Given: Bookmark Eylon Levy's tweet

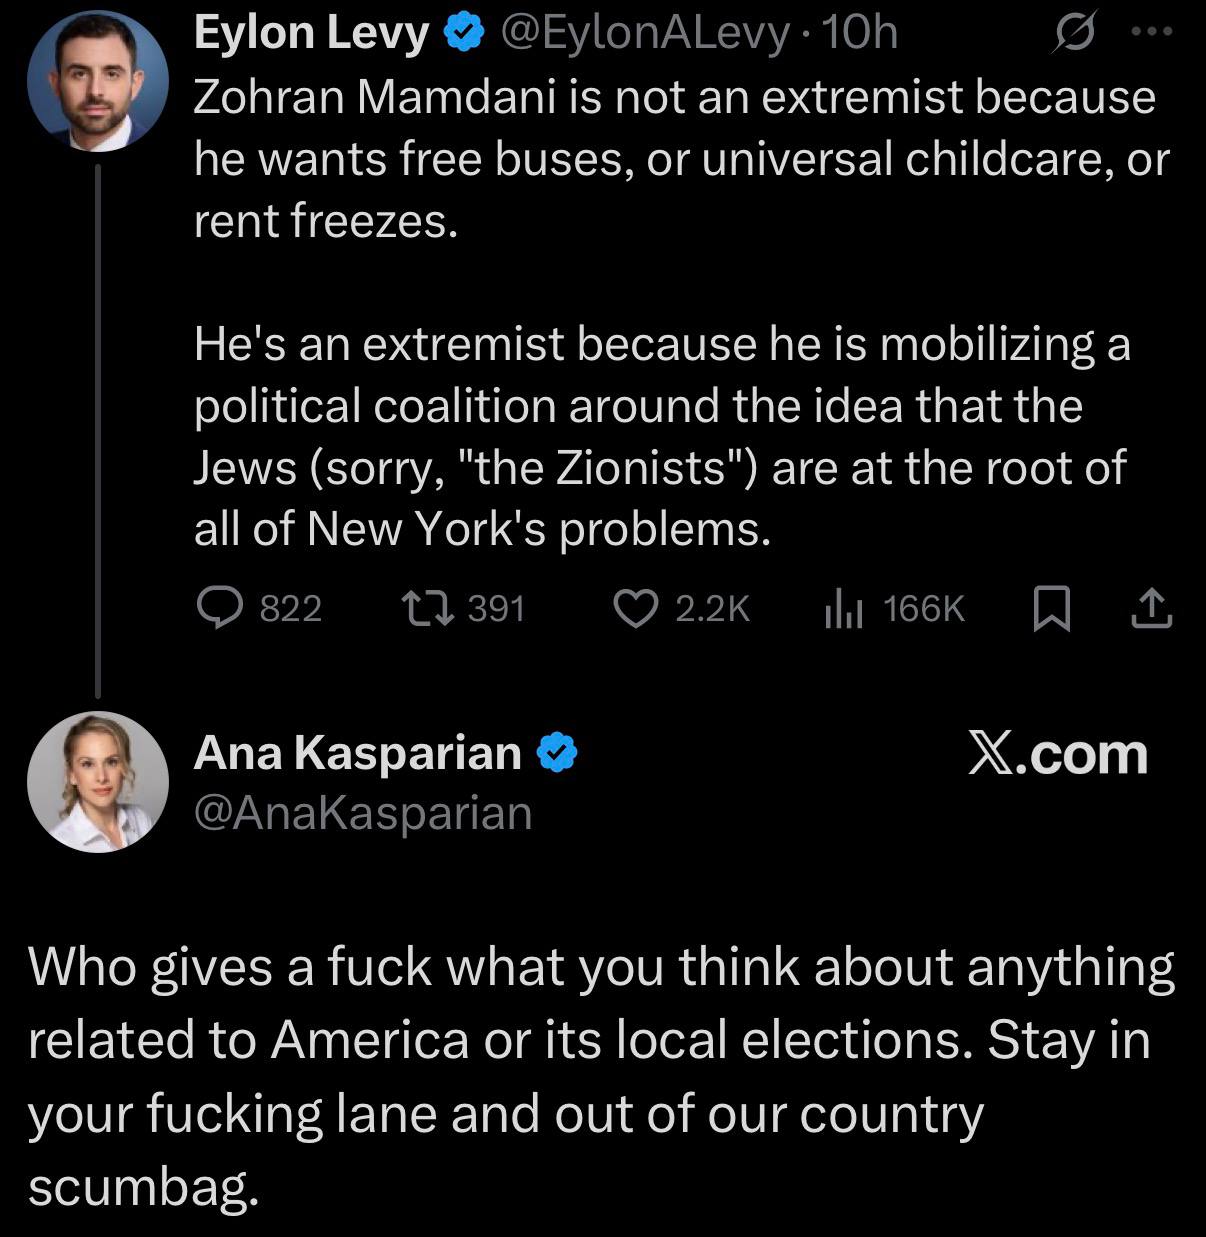Looking at the screenshot, I should point(1050,609).
